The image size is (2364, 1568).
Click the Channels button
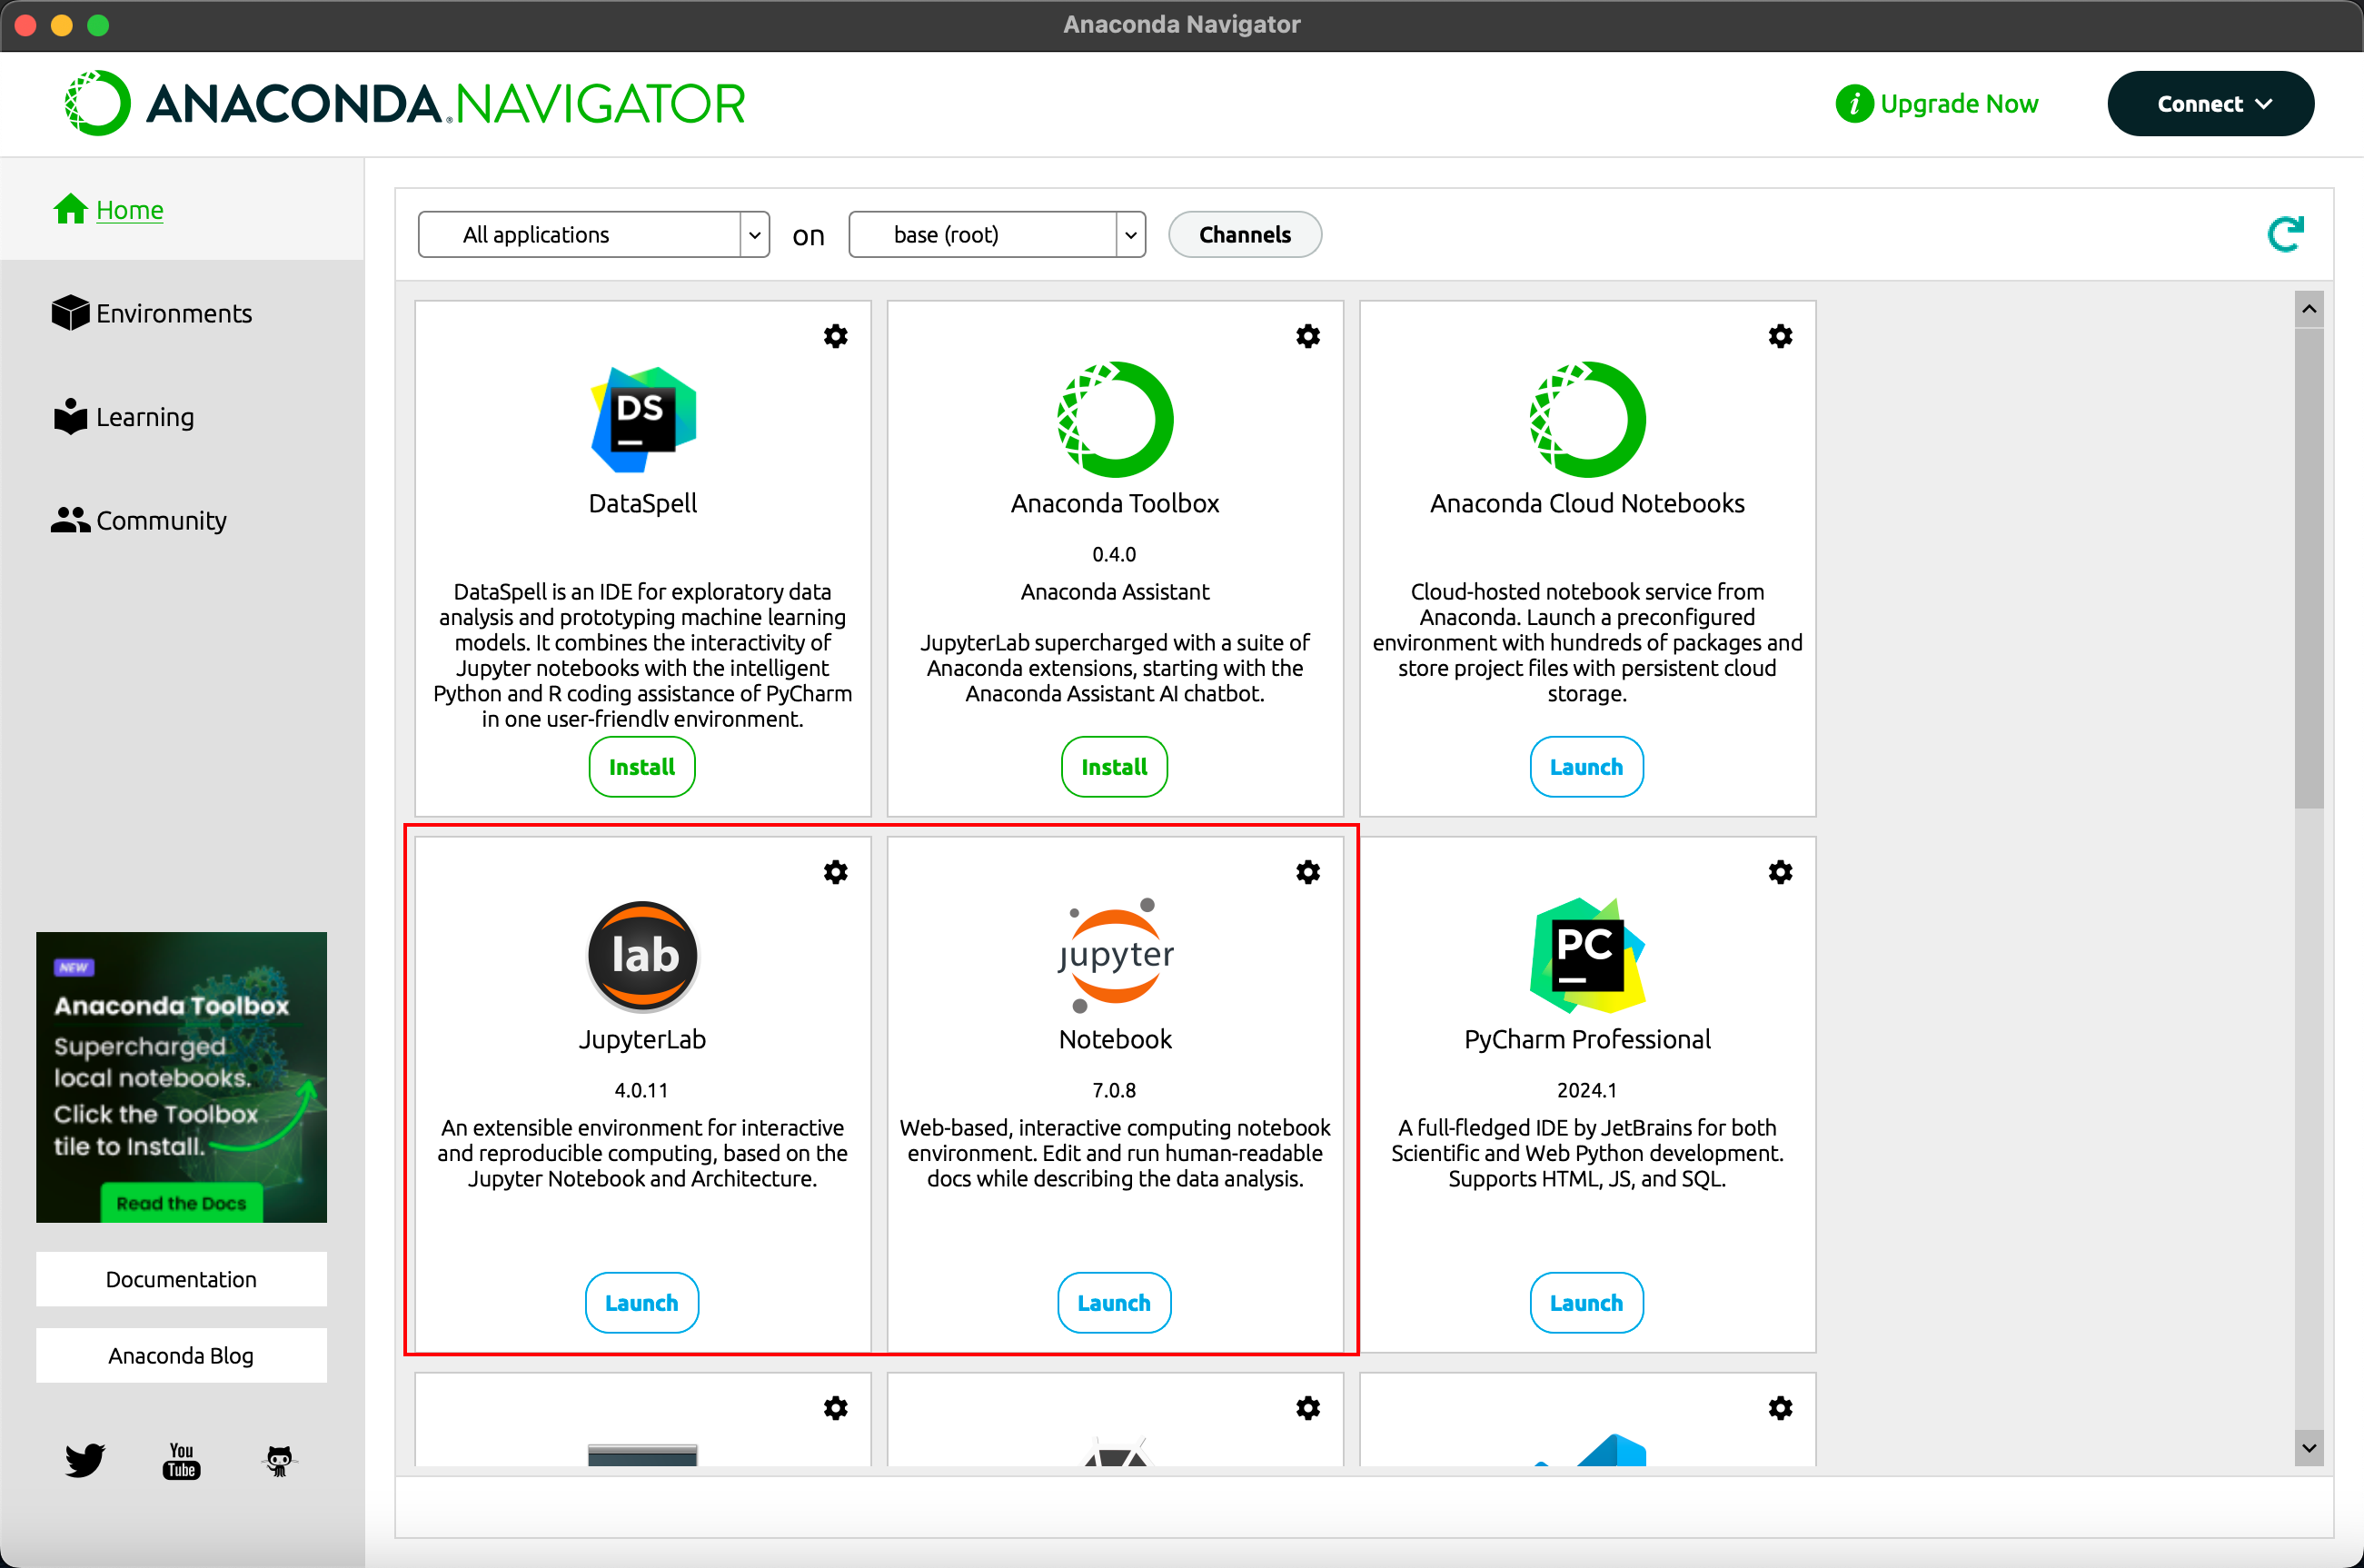tap(1245, 234)
